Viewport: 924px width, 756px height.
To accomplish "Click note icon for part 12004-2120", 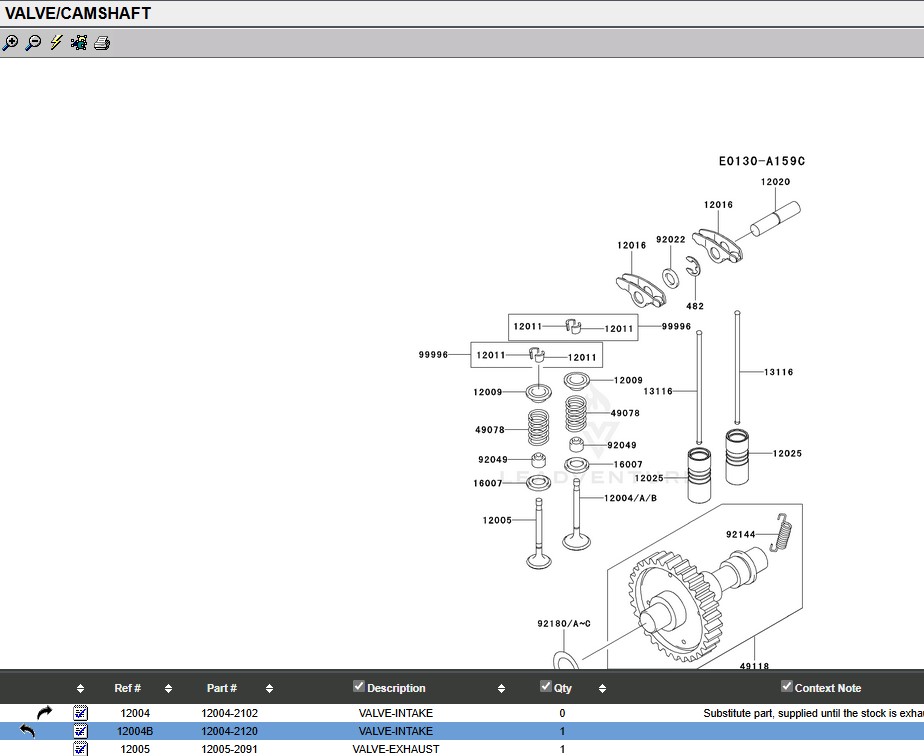I will [x=81, y=731].
